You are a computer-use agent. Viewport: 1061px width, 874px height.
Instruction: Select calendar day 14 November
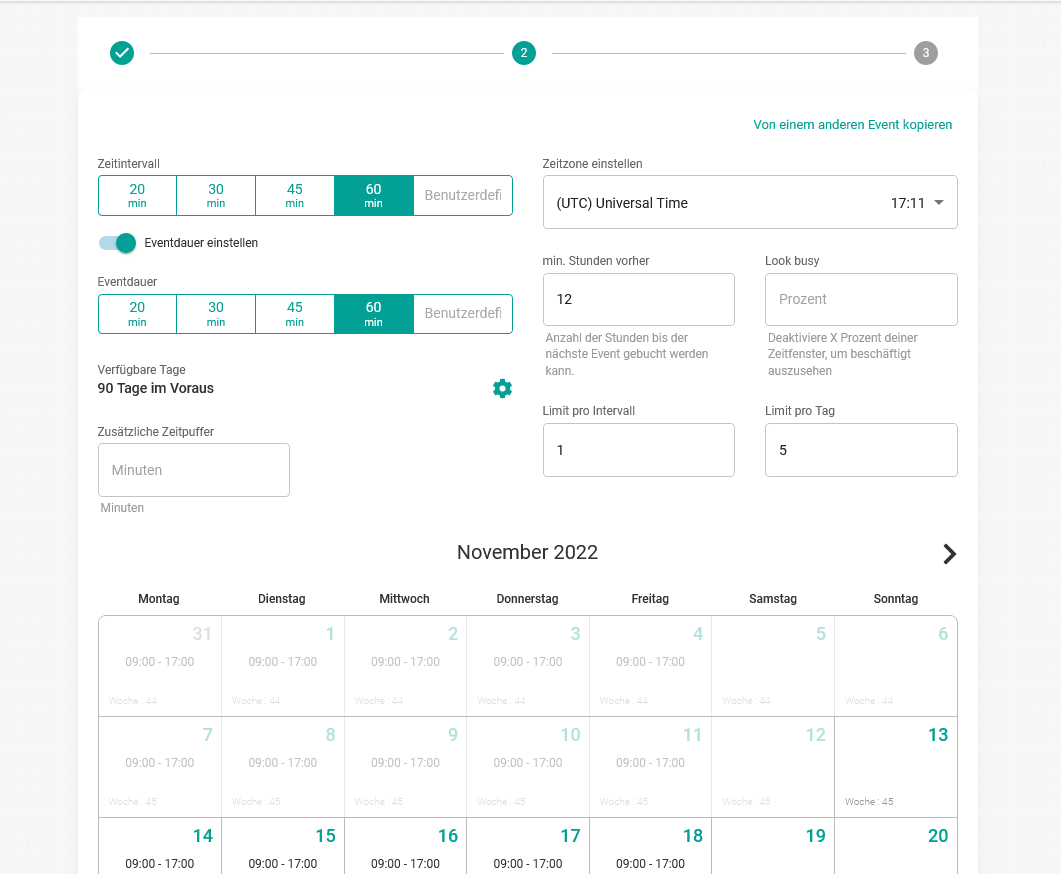(160, 846)
